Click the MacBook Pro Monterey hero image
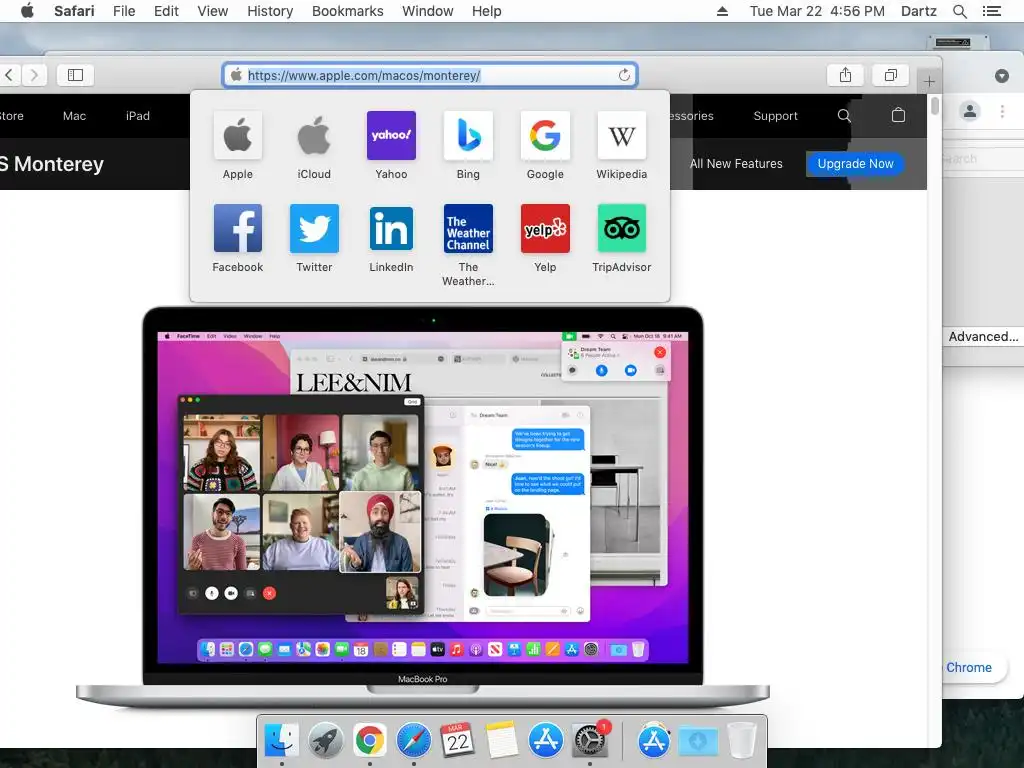 point(423,506)
